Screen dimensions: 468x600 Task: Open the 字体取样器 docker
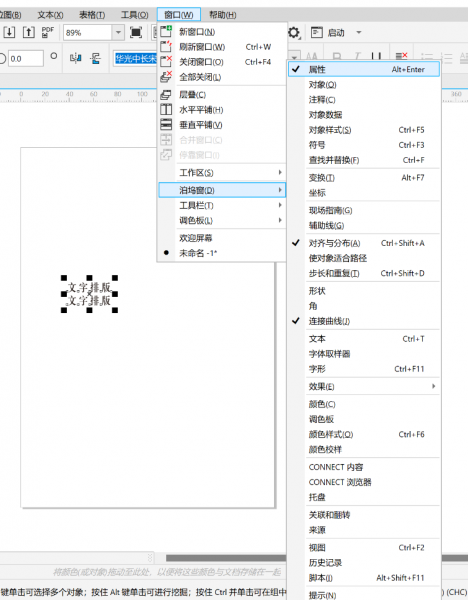coord(364,354)
